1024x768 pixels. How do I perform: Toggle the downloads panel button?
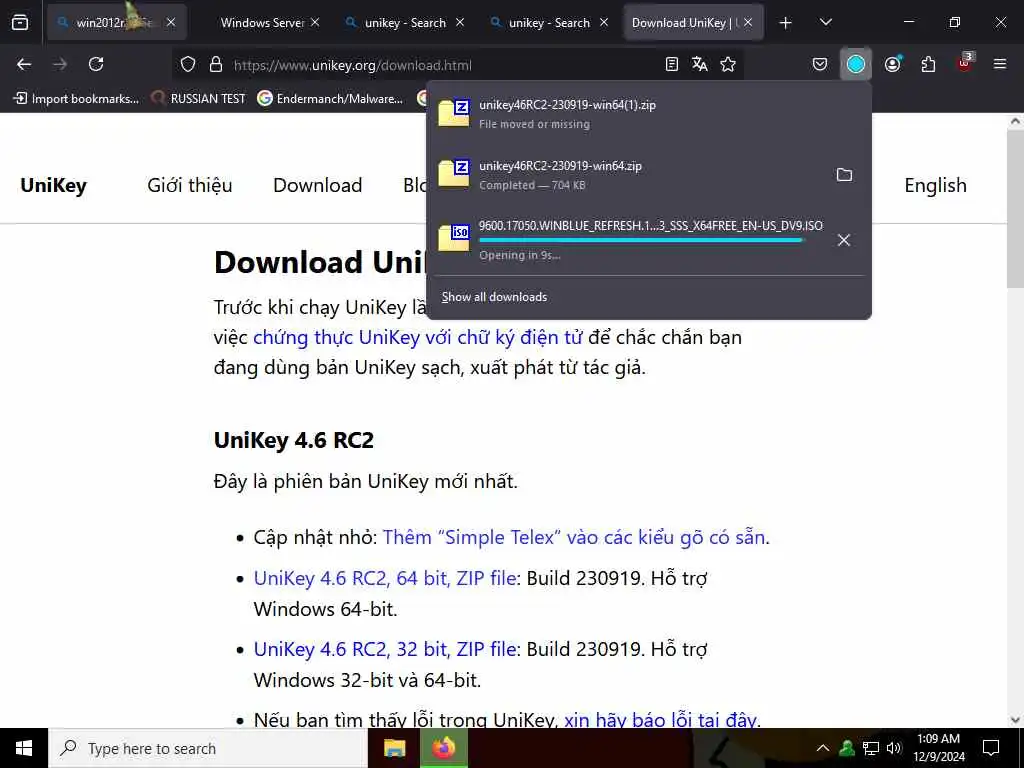tap(856, 64)
